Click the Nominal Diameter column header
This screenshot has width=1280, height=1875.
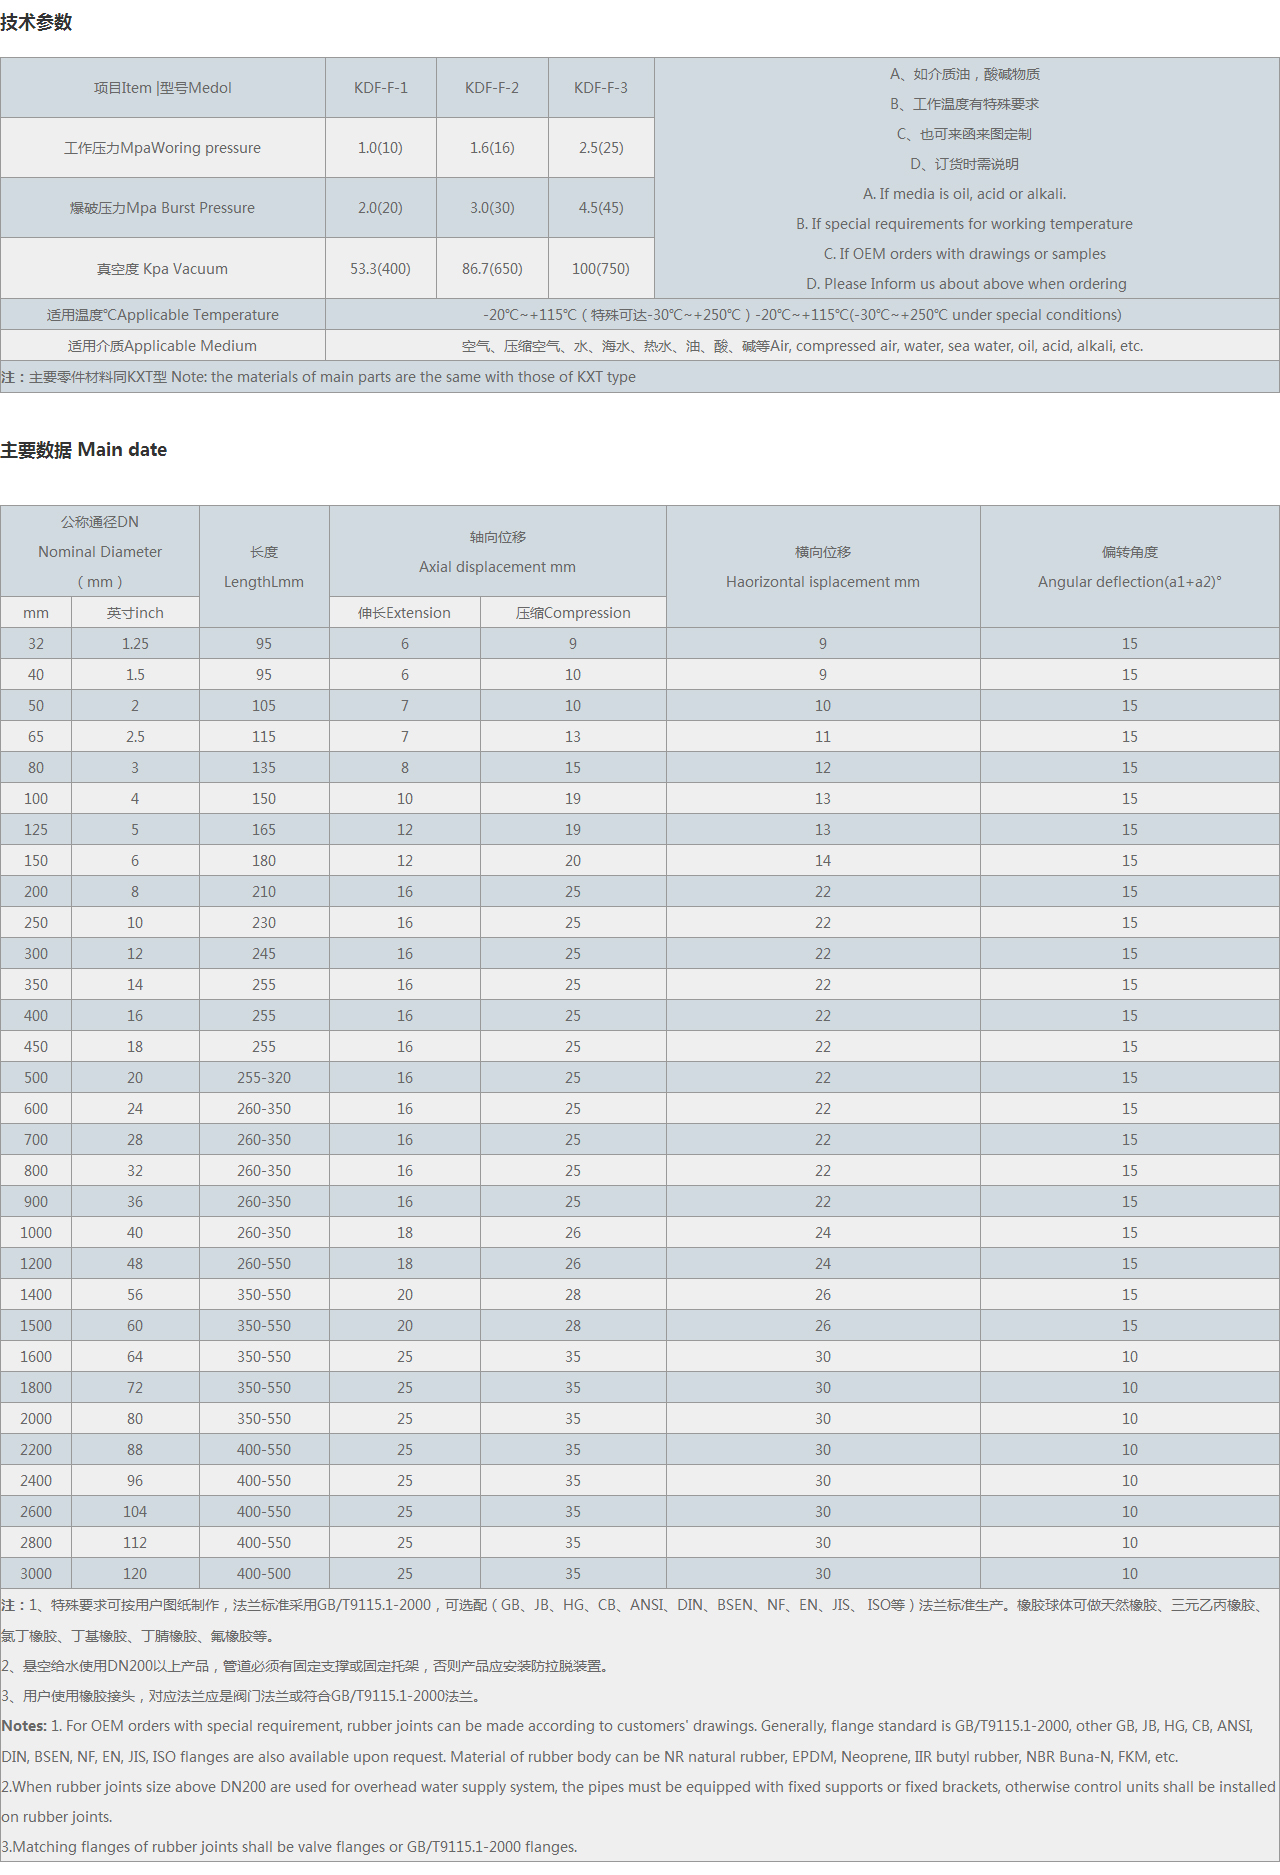coord(100,552)
